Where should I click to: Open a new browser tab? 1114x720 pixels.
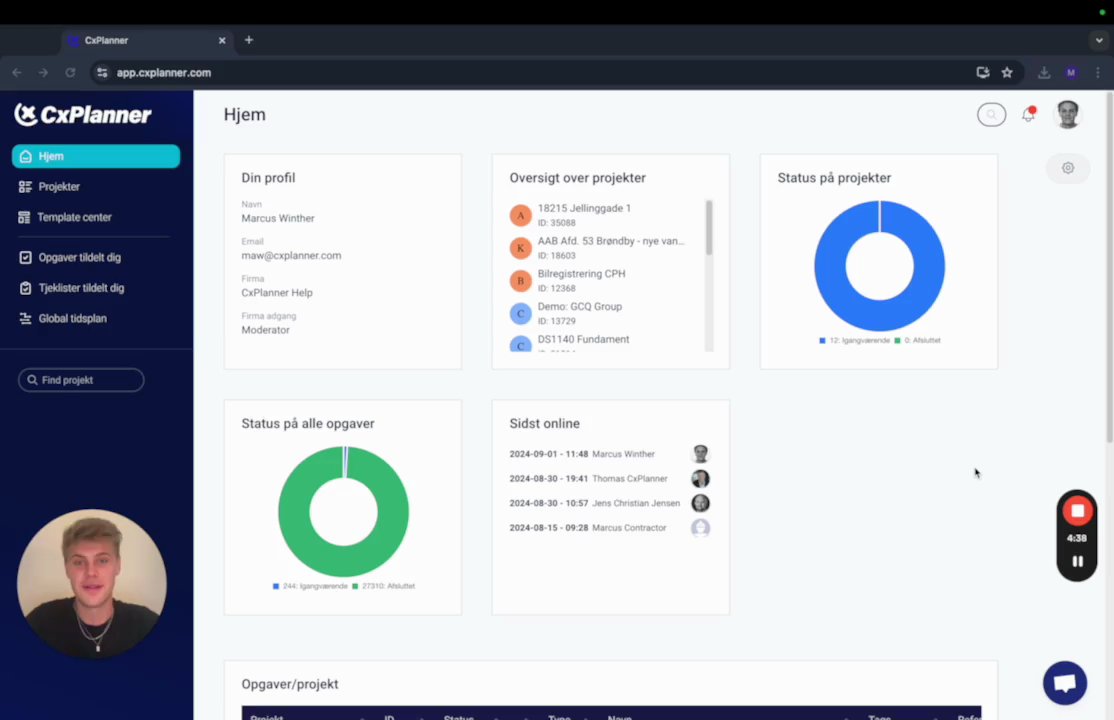(x=249, y=40)
